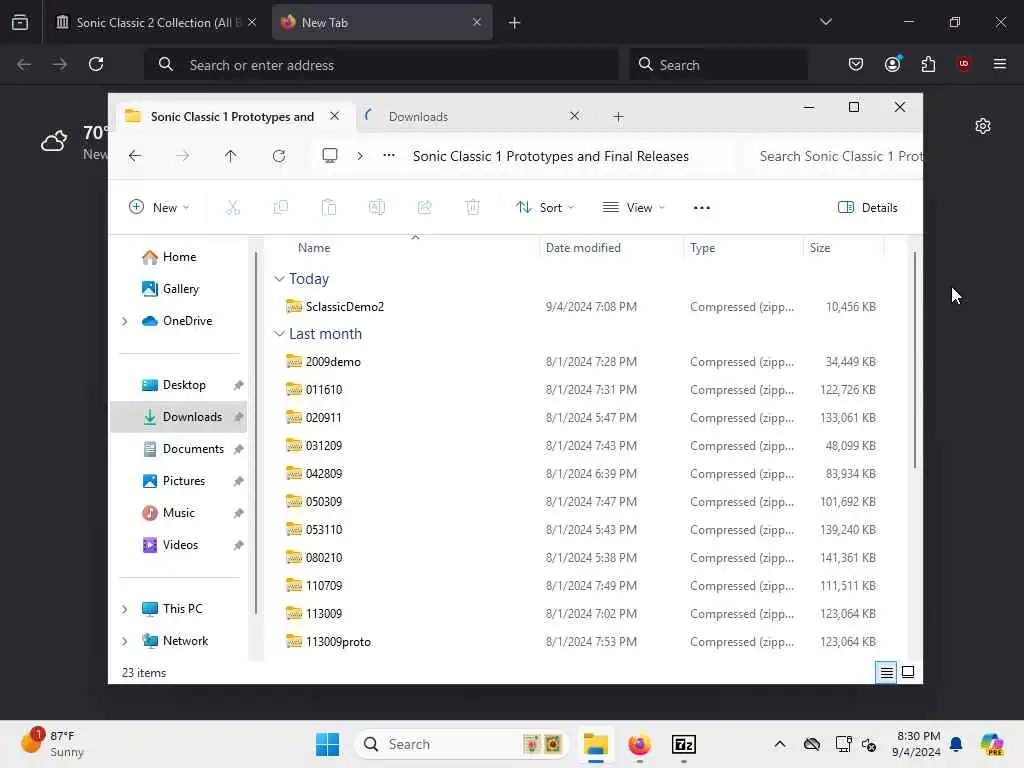The height and width of the screenshot is (768, 1024).
Task: Refresh the File Explorer folder view
Action: (x=279, y=156)
